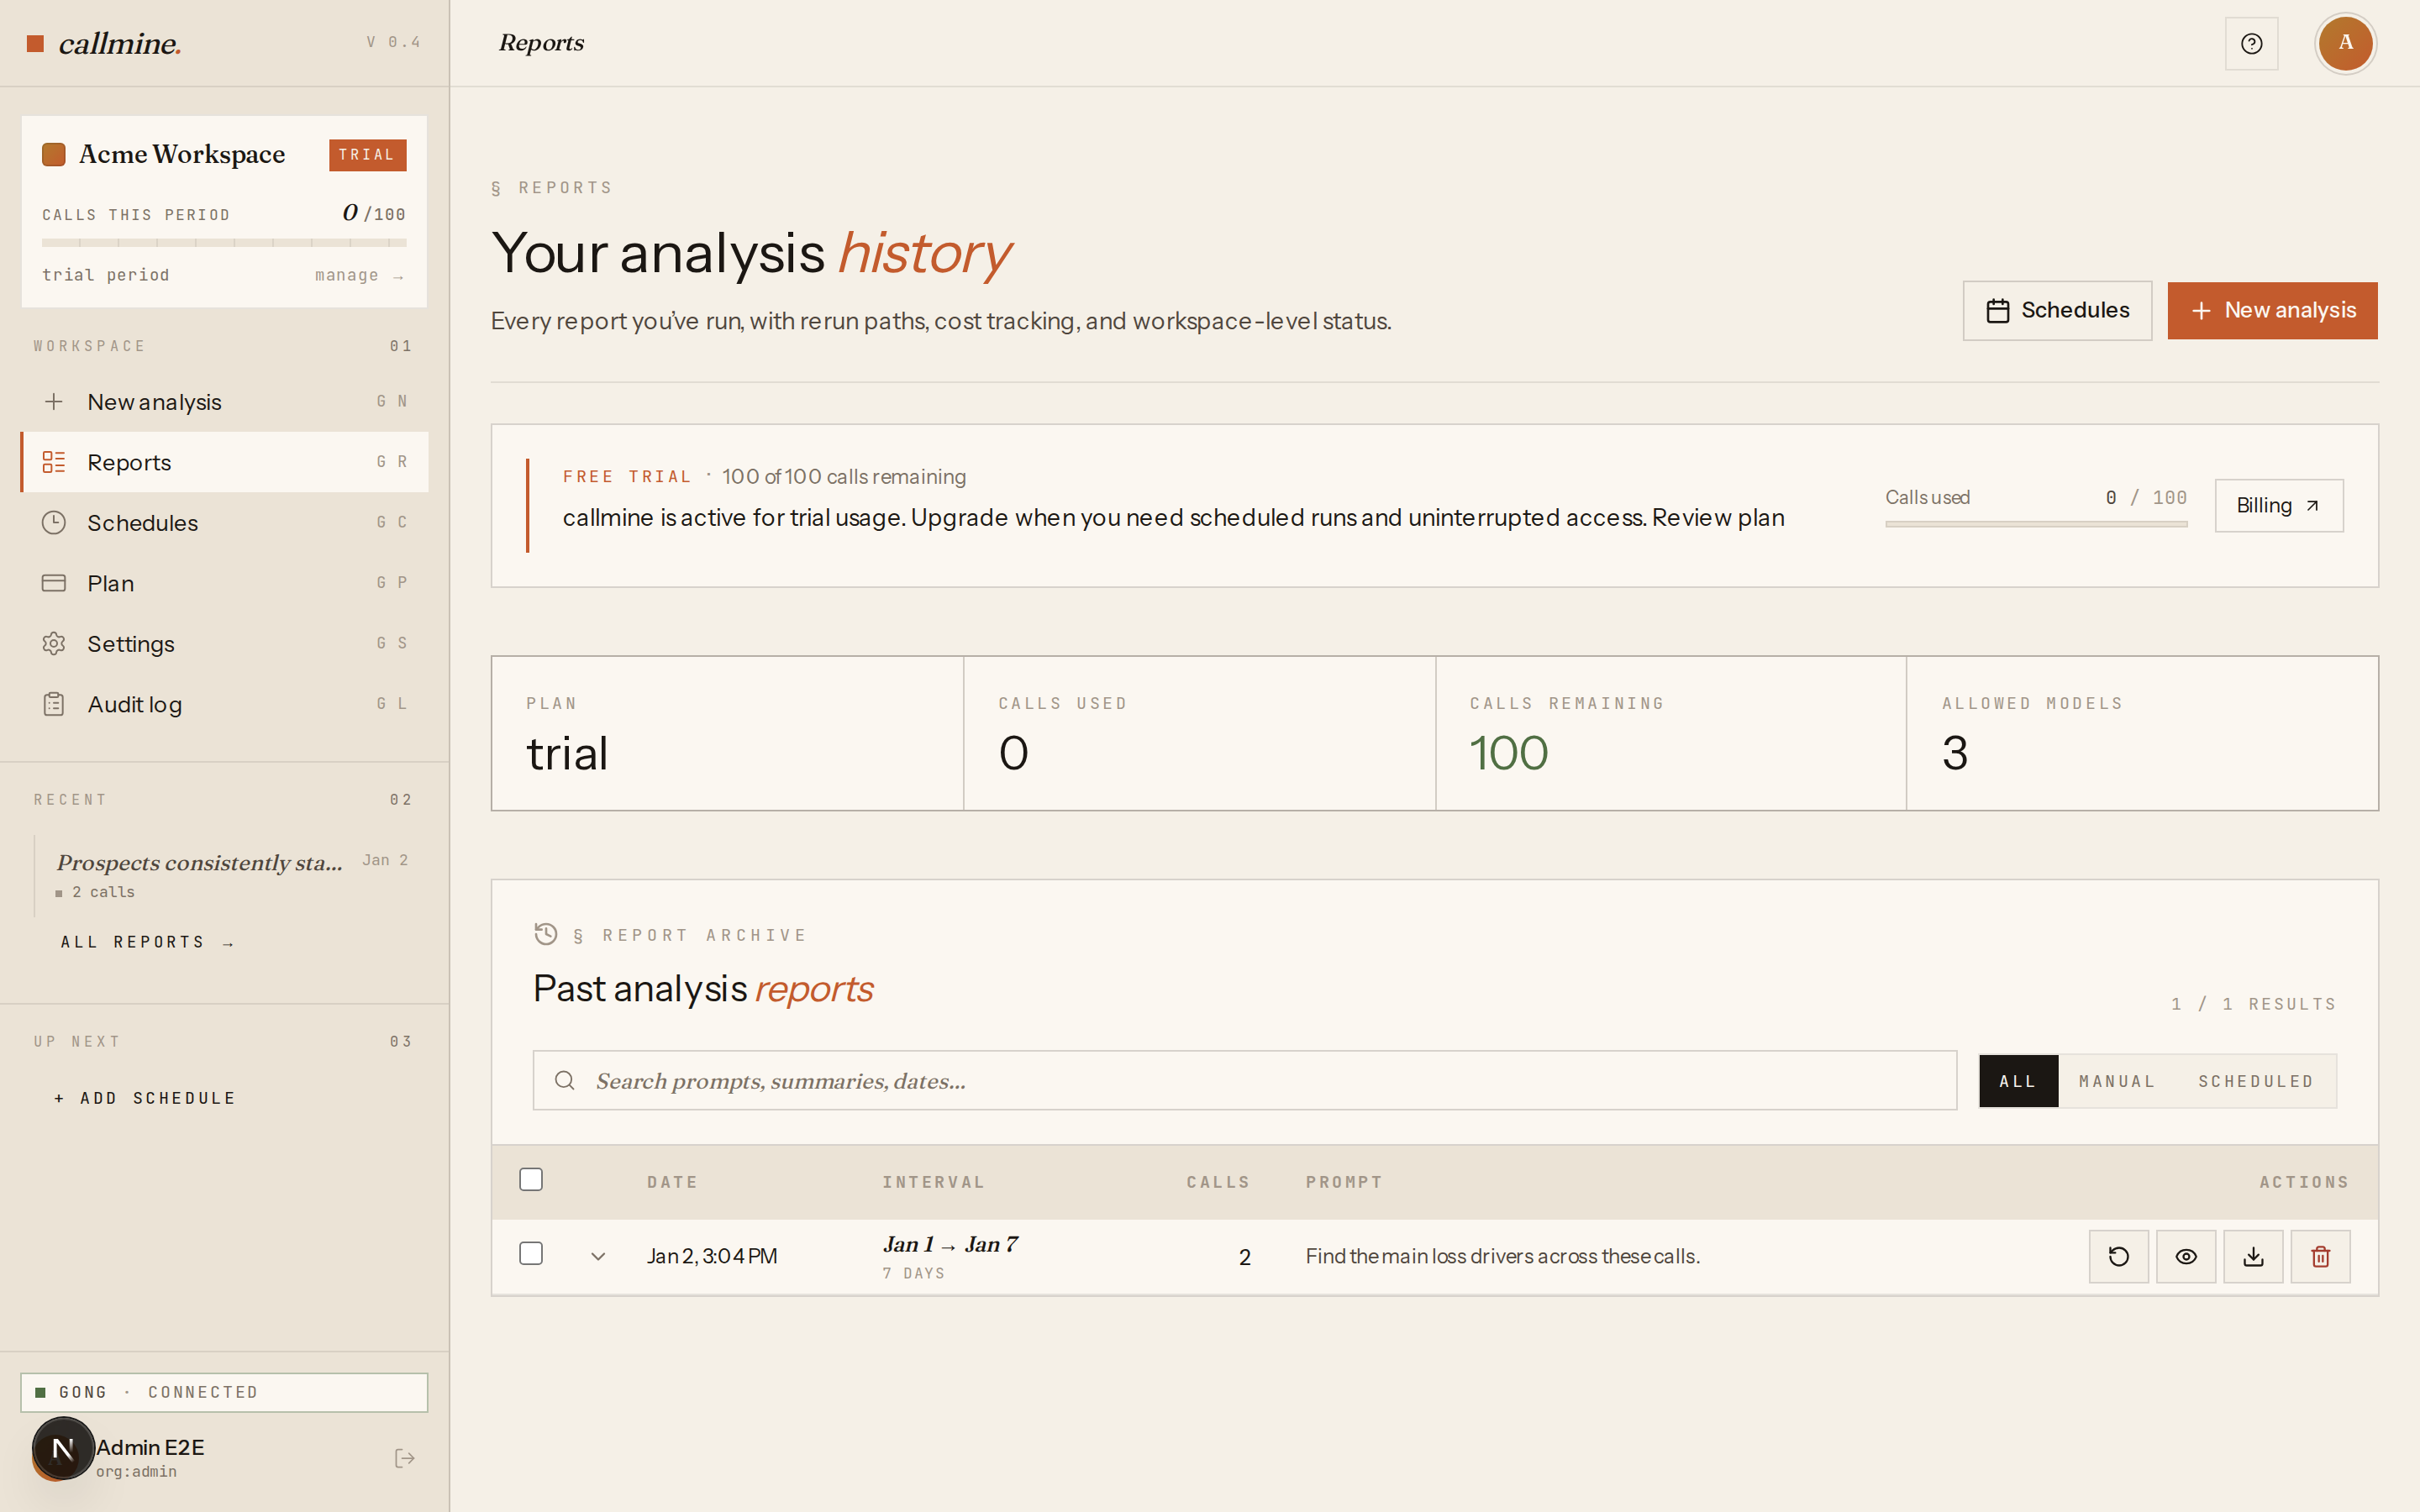Image resolution: width=2420 pixels, height=1512 pixels.
Task: Click prompt text 'Find the main loss drivers'
Action: click(1502, 1256)
